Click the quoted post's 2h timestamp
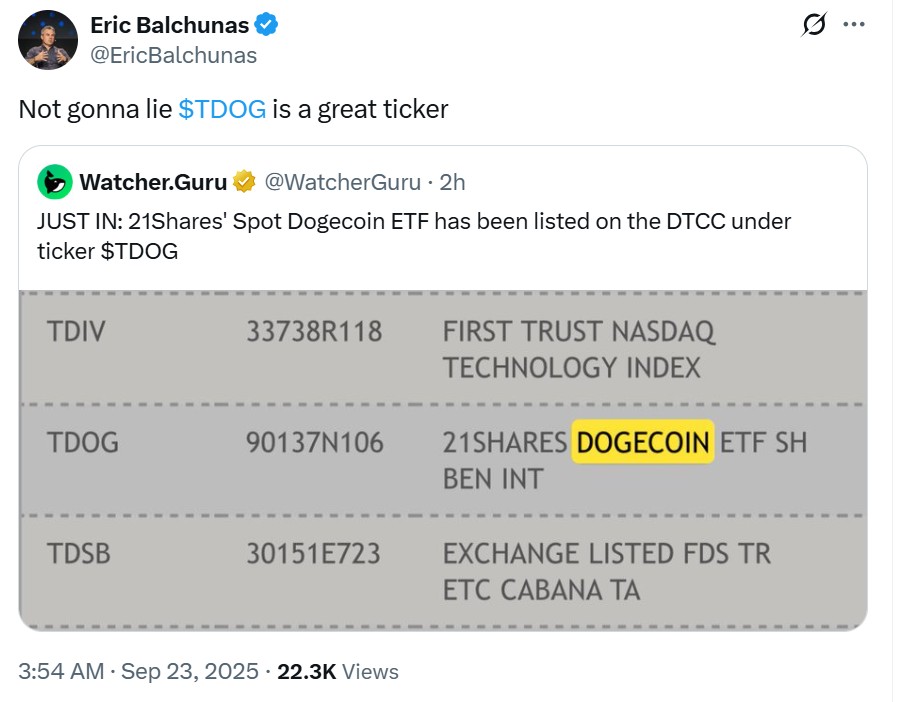 (453, 182)
